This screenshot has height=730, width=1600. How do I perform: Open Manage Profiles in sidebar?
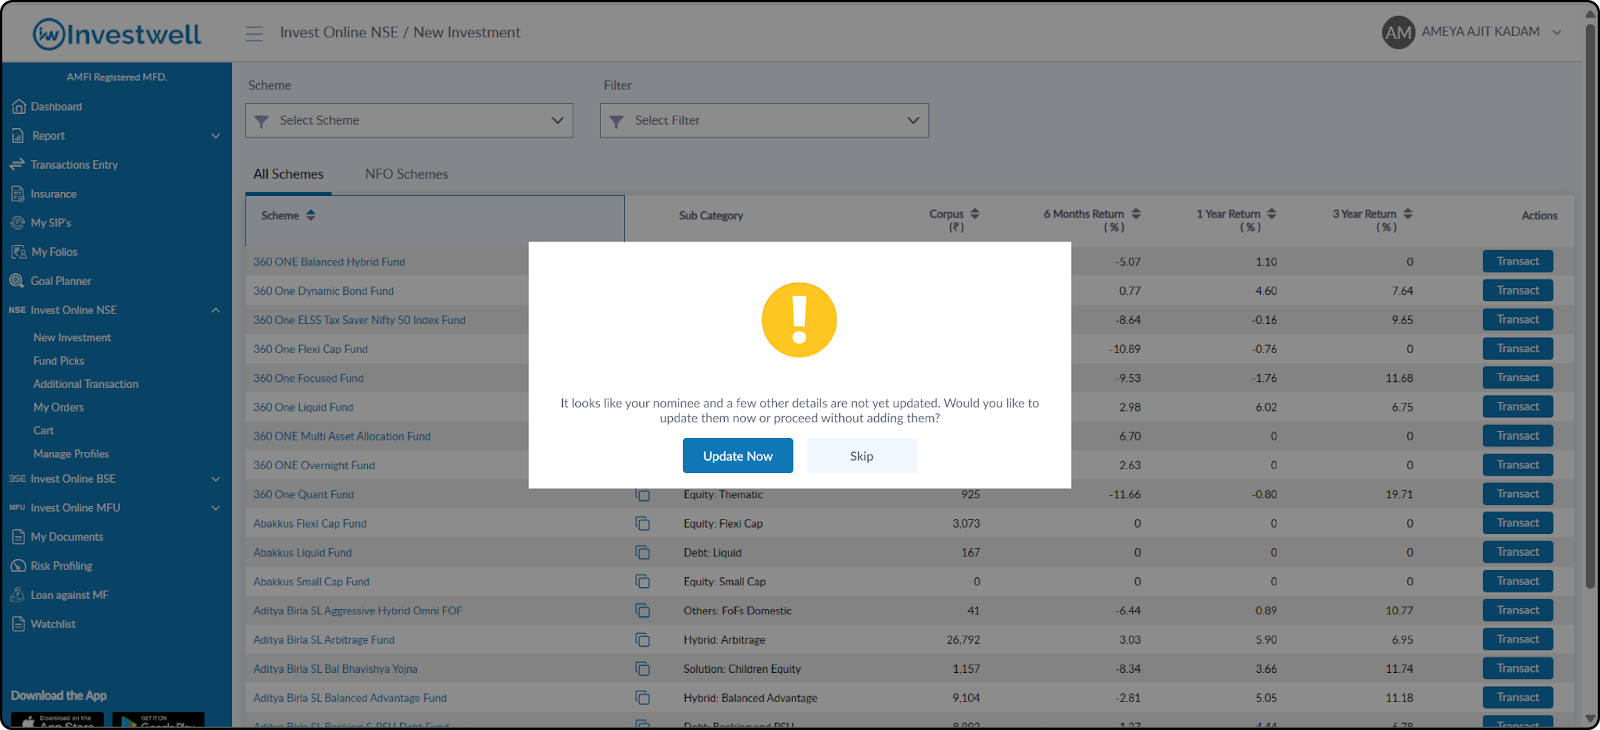[71, 454]
